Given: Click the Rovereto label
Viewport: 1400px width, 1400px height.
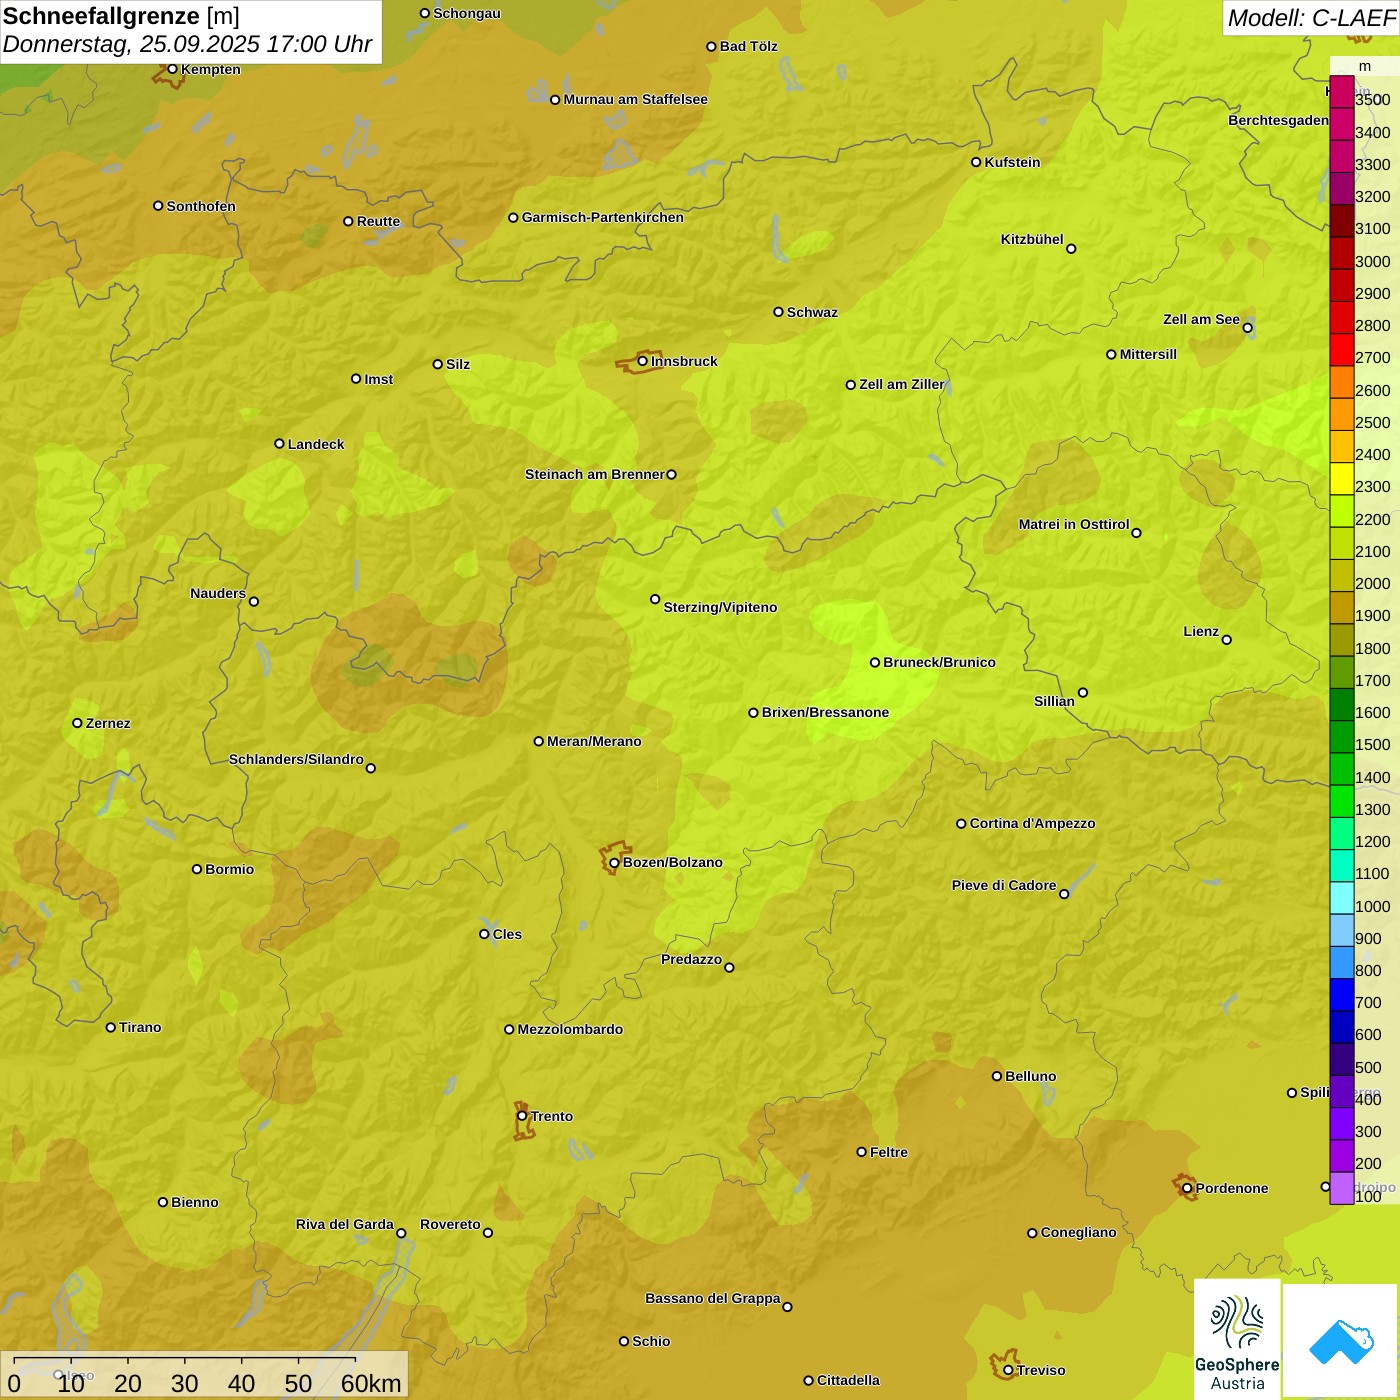Looking at the screenshot, I should [x=450, y=1225].
